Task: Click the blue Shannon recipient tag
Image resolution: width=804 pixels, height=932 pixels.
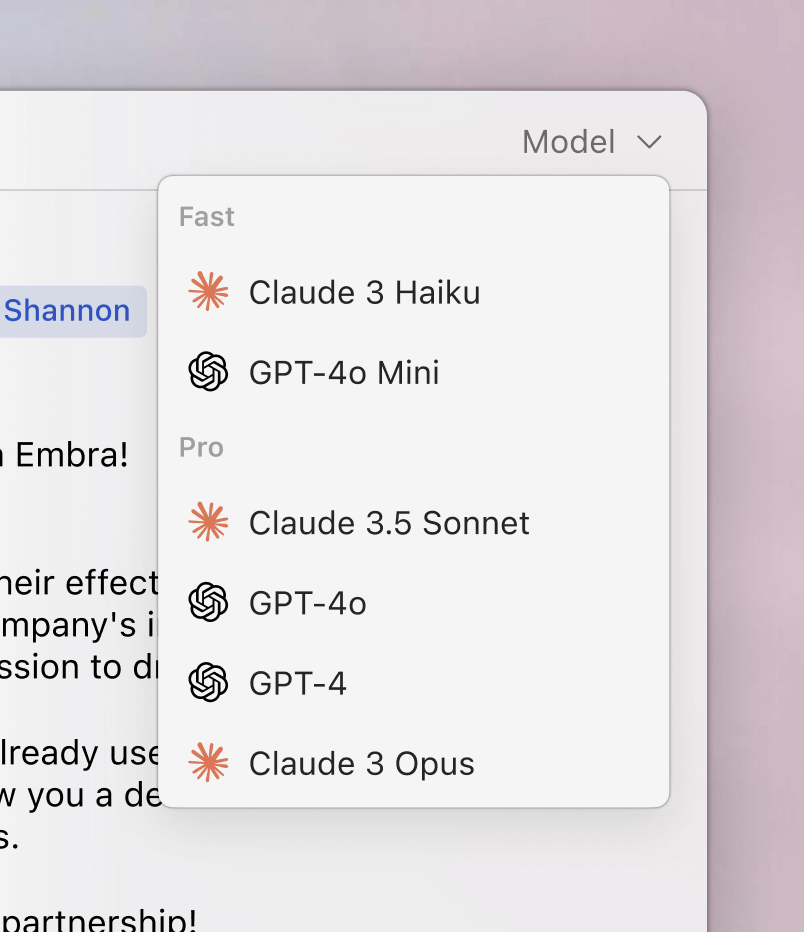Action: coord(68,311)
